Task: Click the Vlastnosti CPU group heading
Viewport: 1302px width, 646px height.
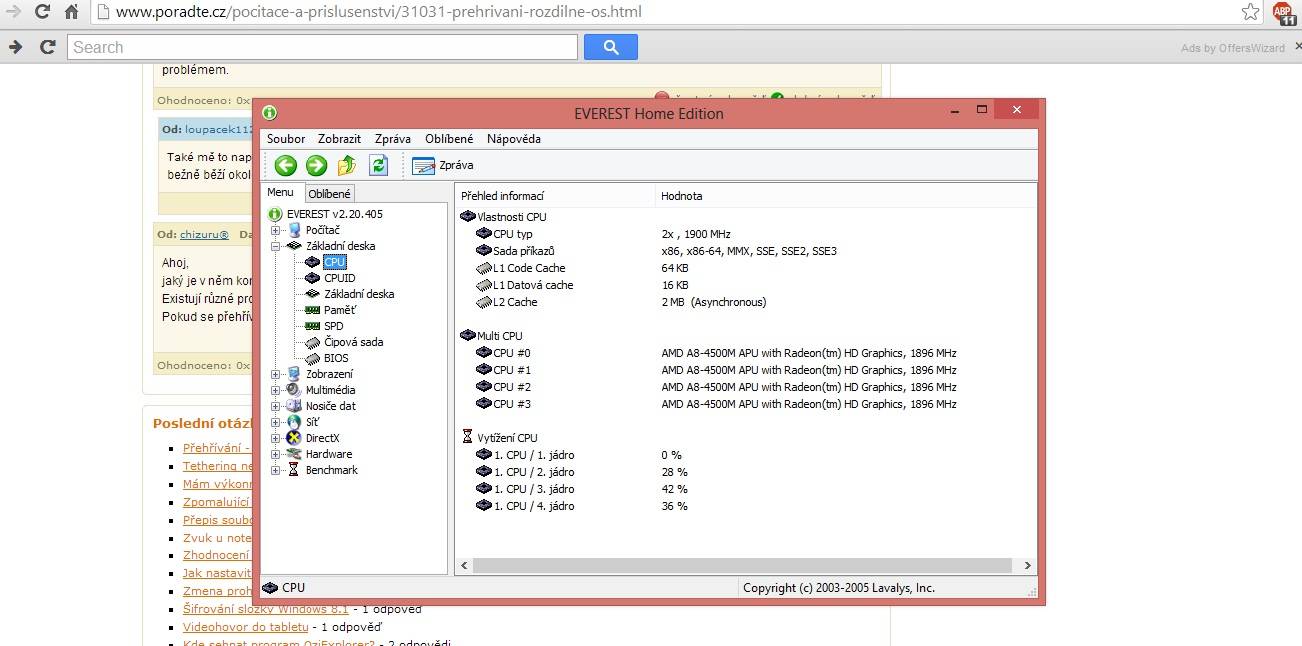Action: click(511, 217)
